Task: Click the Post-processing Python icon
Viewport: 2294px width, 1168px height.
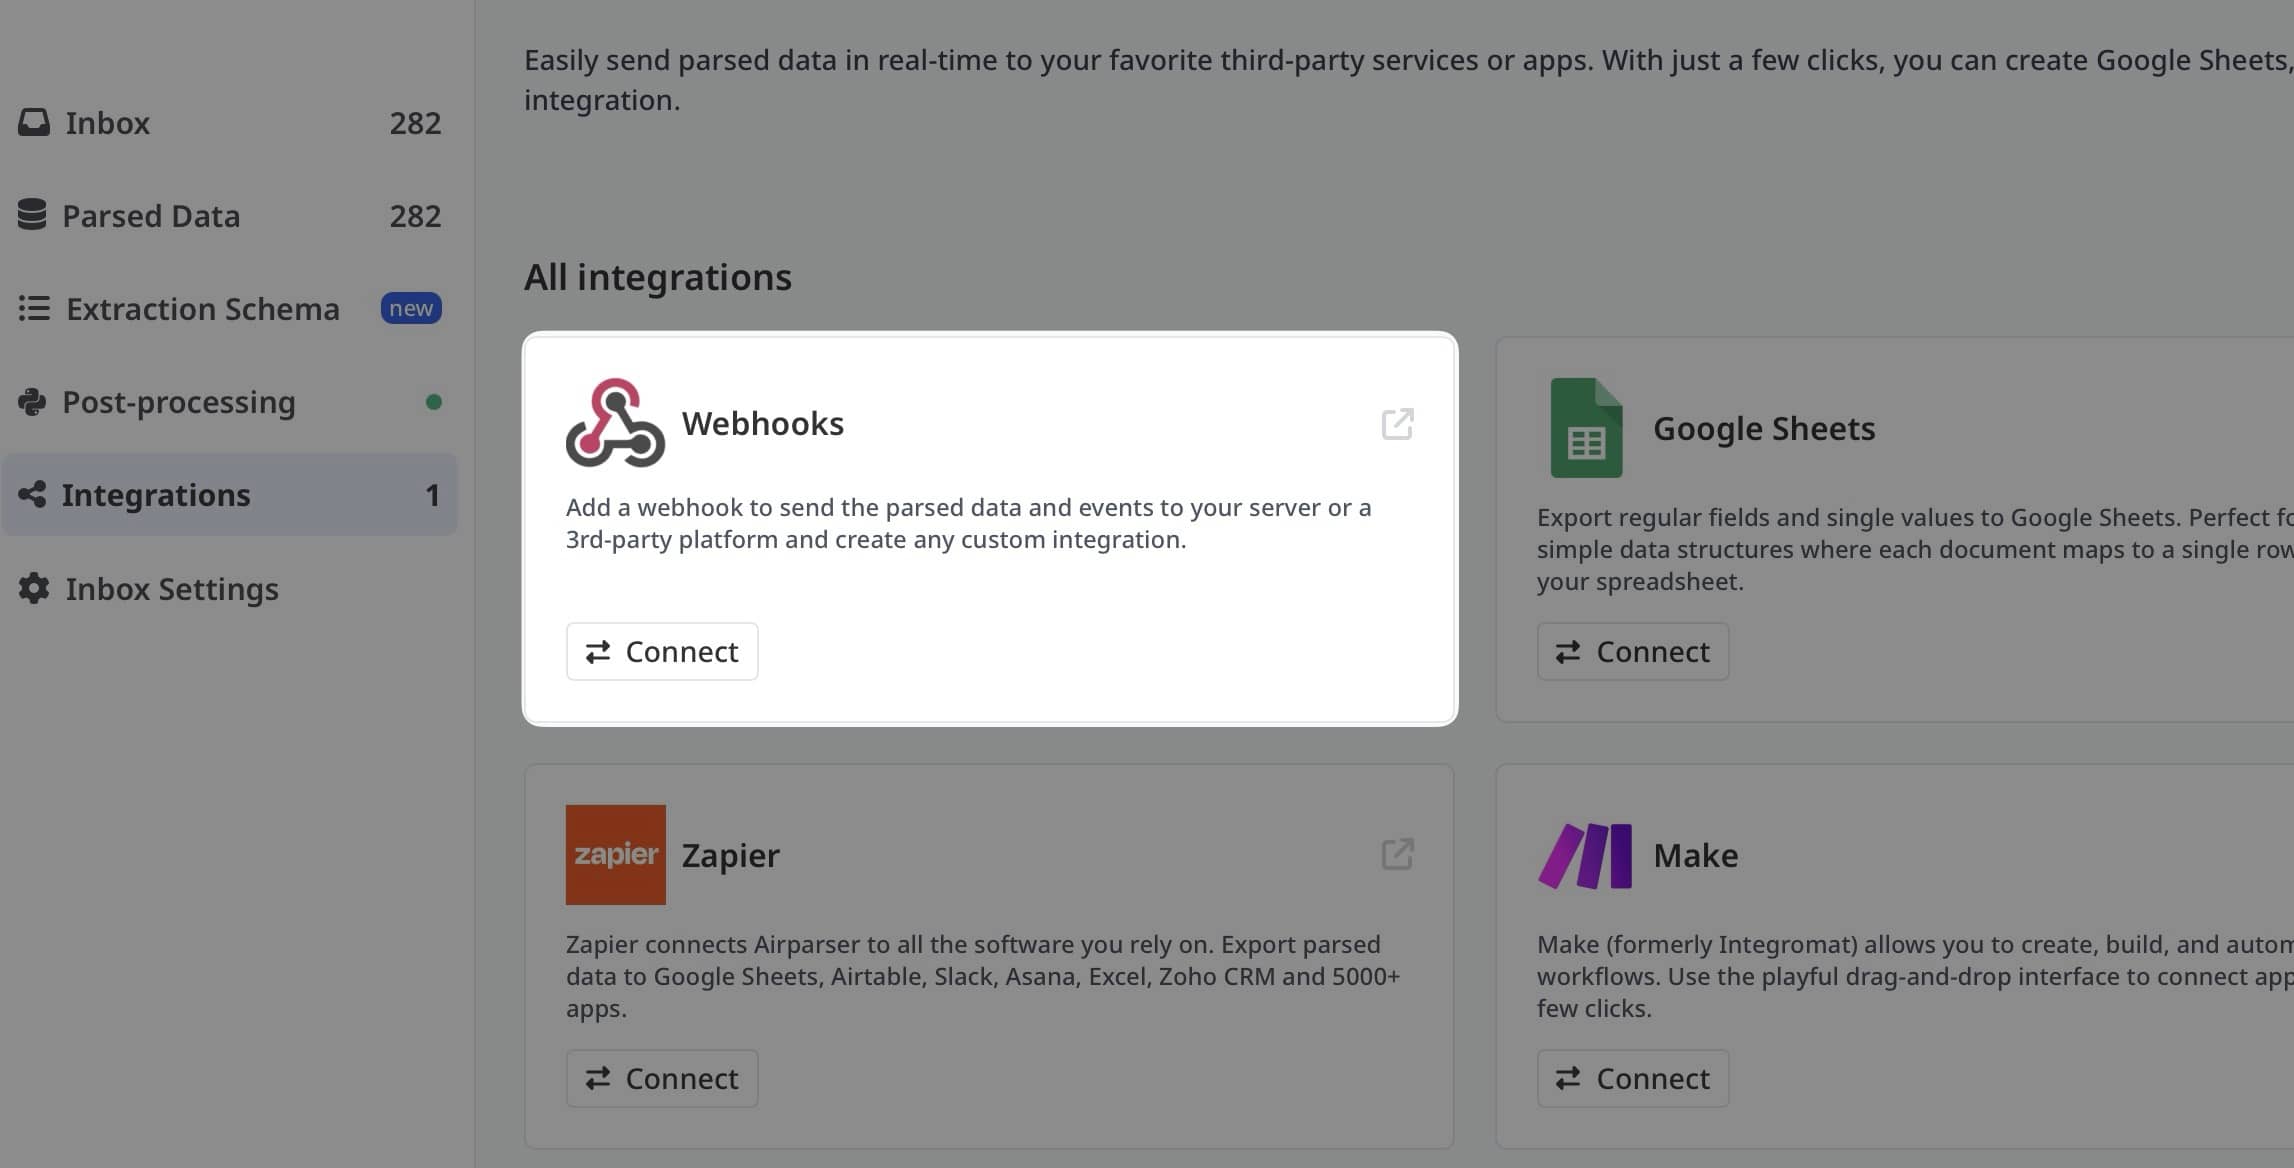Action: point(33,401)
